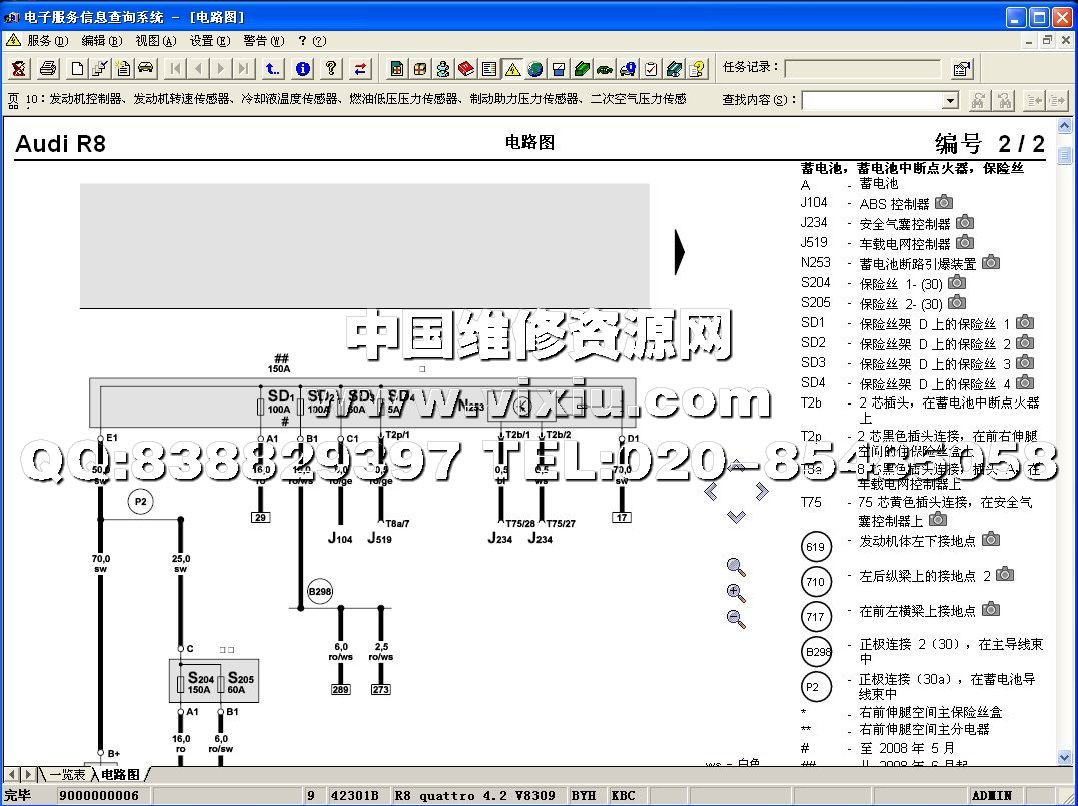Click the car icon in the toolbar

click(x=145, y=68)
